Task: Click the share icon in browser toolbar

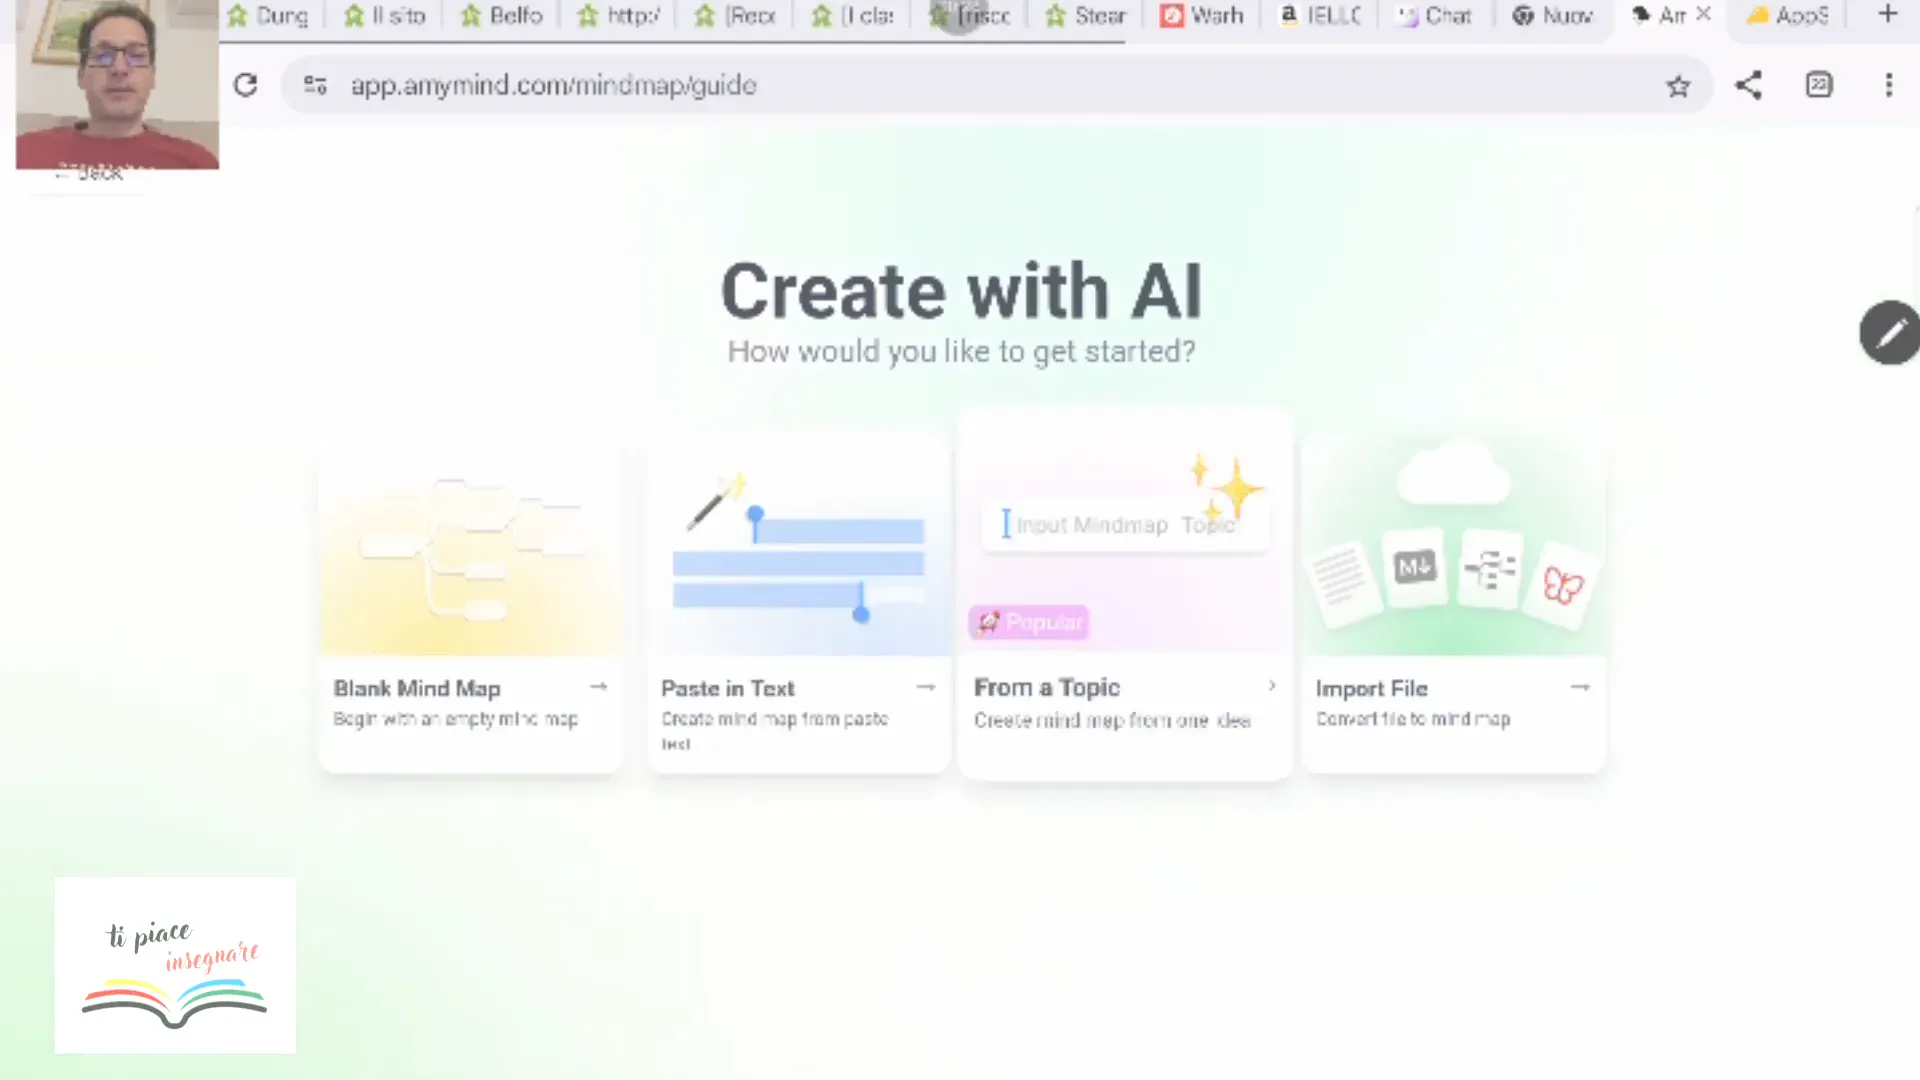Action: tap(1748, 85)
